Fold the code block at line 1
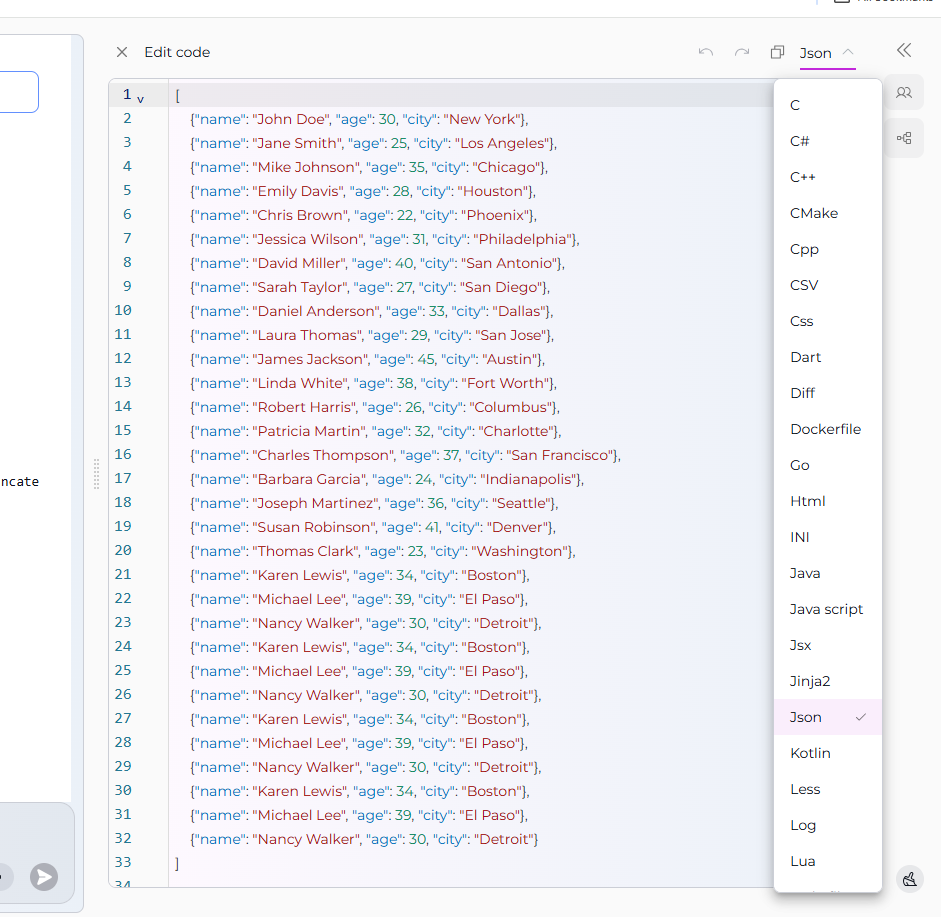The image size is (941, 917). point(140,99)
